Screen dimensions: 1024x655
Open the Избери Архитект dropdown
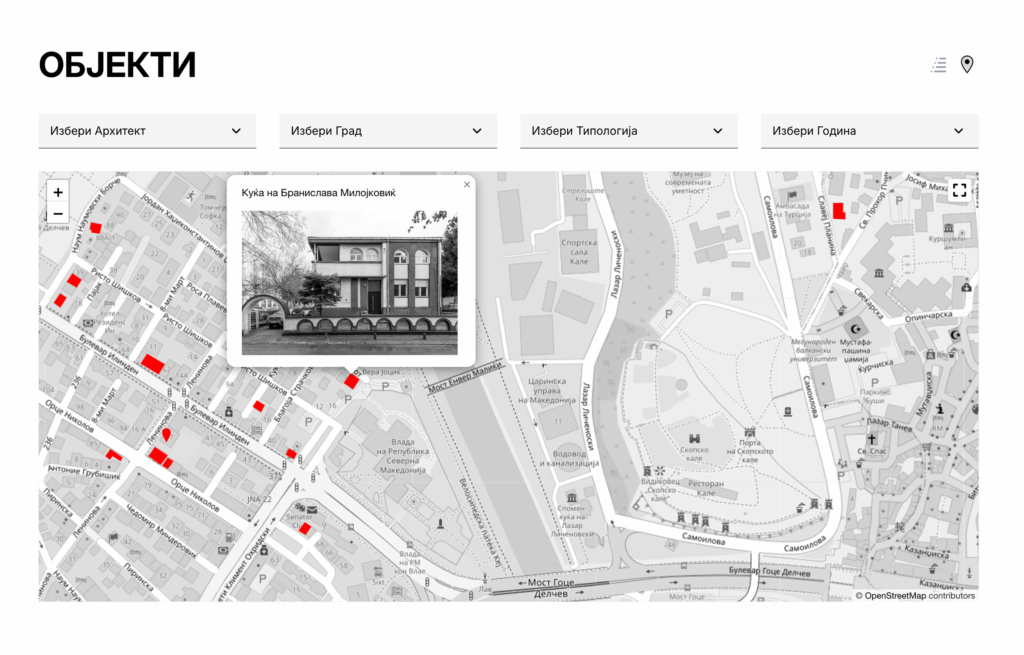coord(147,131)
